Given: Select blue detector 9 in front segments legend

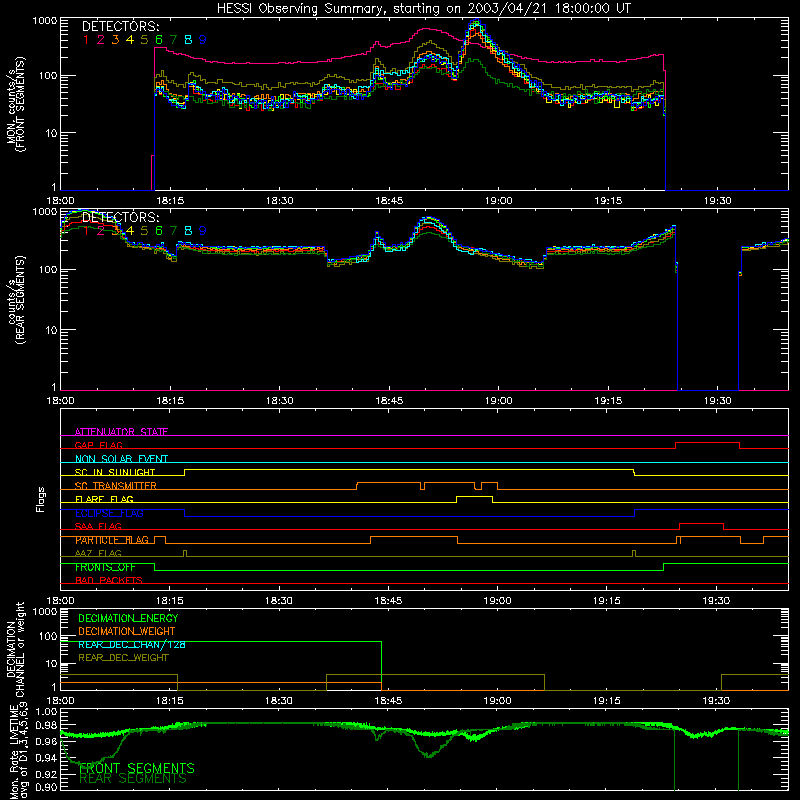Looking at the screenshot, I should click(203, 39).
